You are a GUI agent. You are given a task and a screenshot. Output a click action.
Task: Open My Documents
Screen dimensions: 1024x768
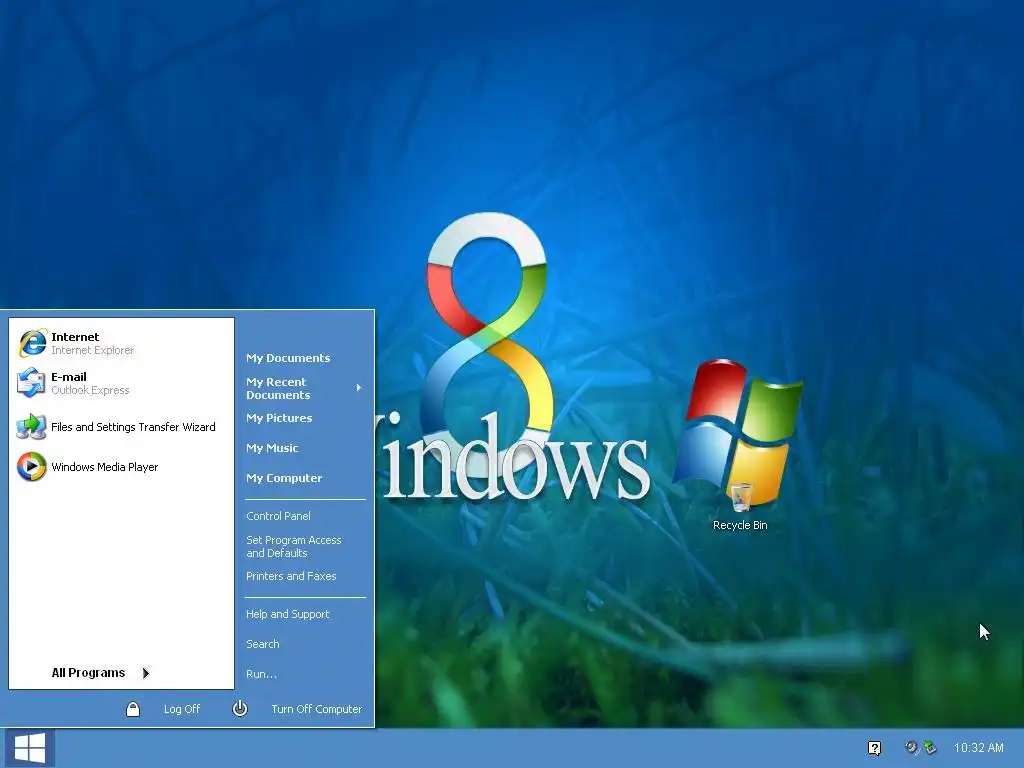(x=288, y=358)
